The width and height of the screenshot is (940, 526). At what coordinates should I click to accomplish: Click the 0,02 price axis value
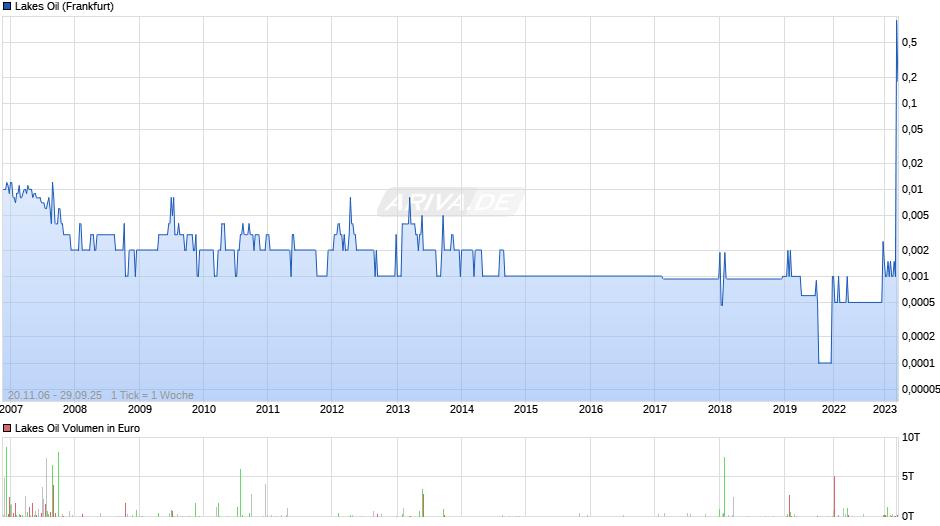(912, 163)
